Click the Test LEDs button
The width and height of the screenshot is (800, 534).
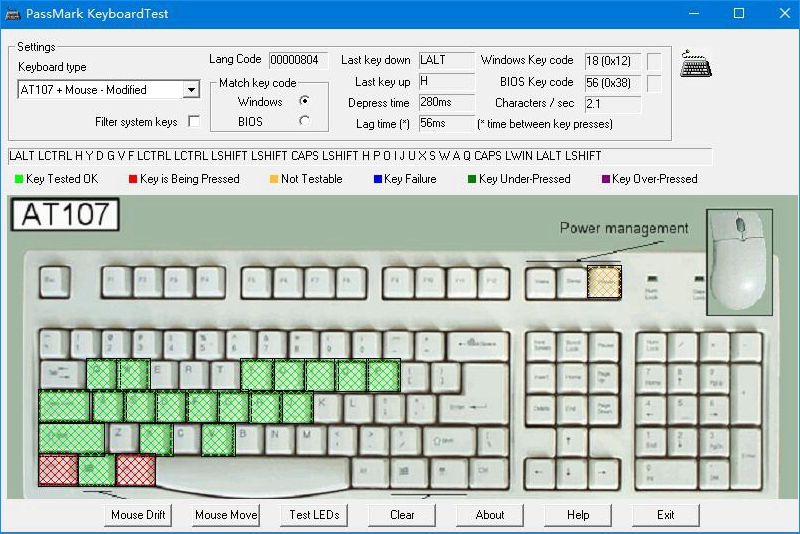(x=314, y=515)
